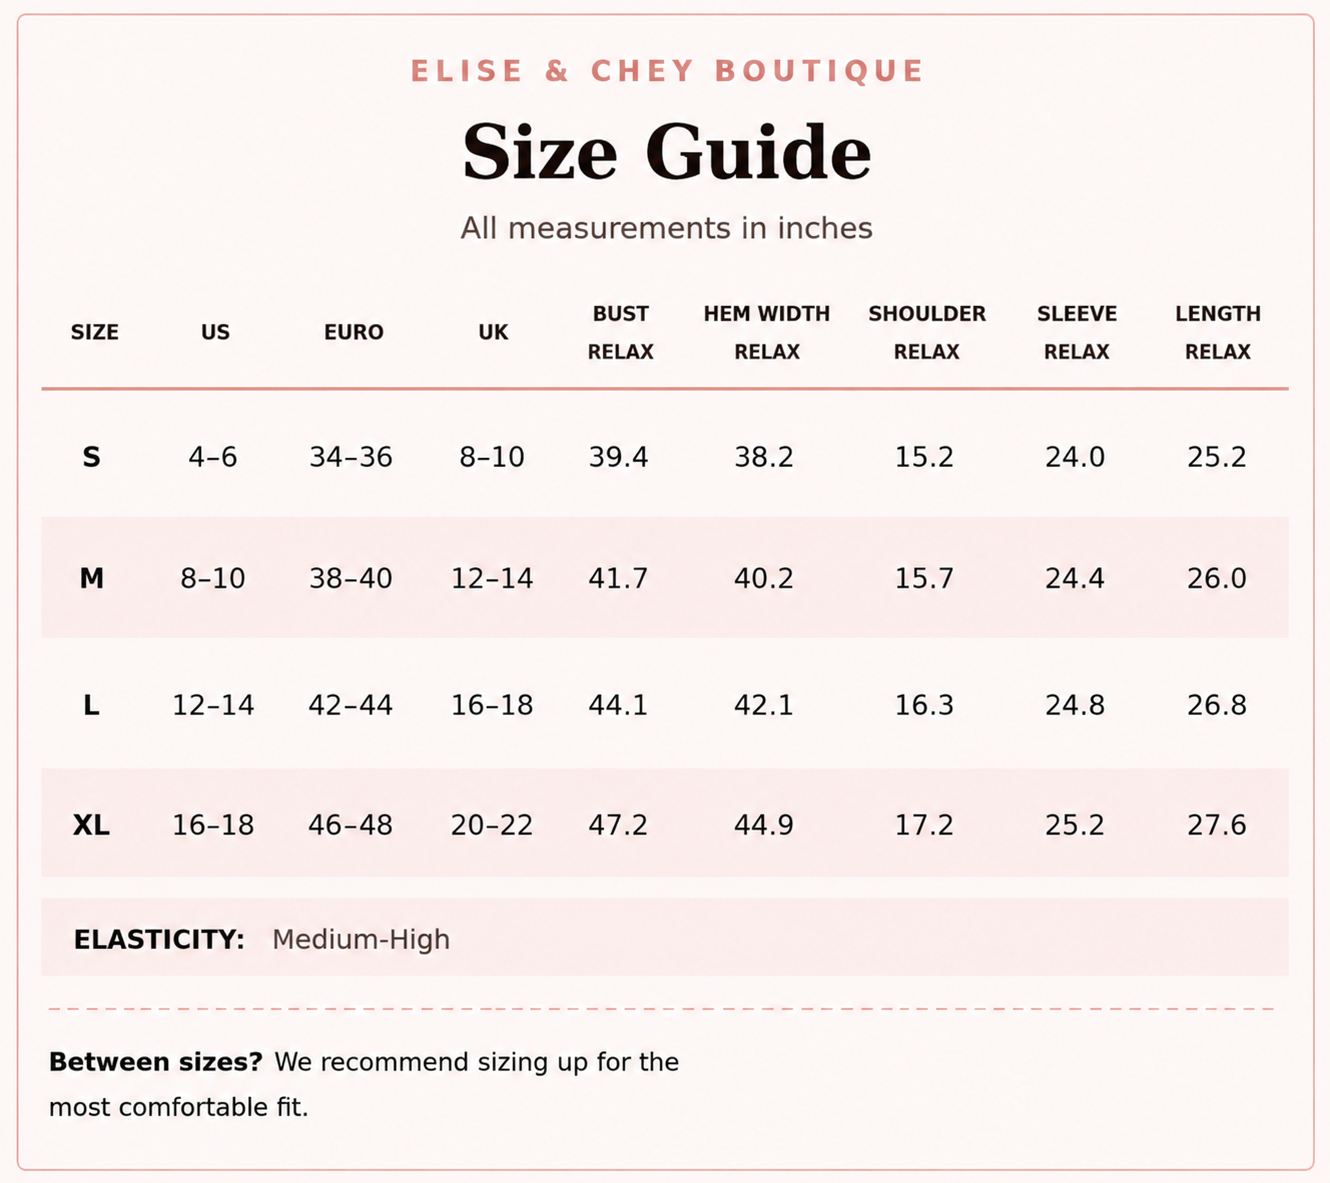Click the ELASTICITY label
This screenshot has height=1183, width=1330.
click(x=159, y=939)
